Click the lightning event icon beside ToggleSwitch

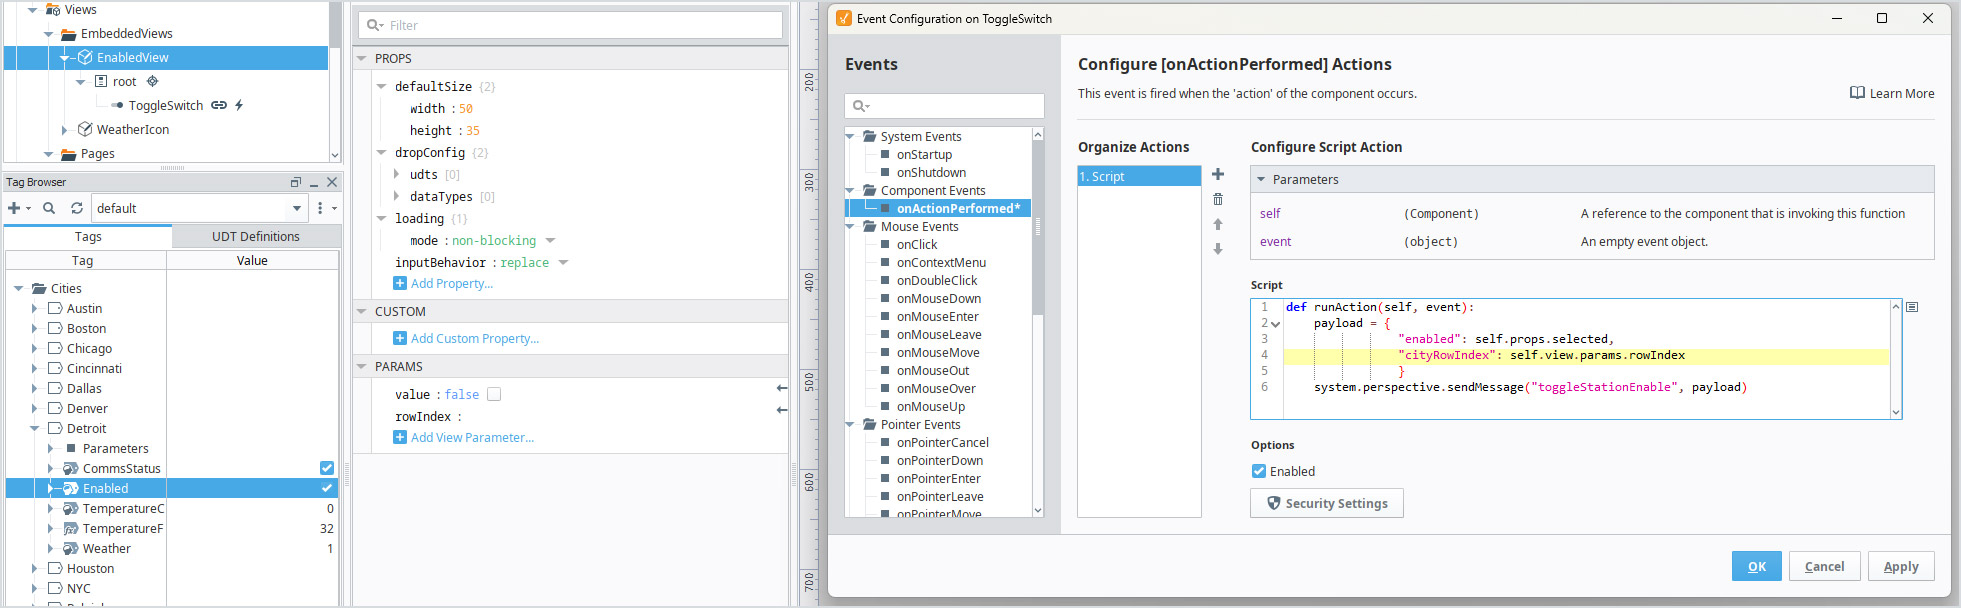(239, 105)
